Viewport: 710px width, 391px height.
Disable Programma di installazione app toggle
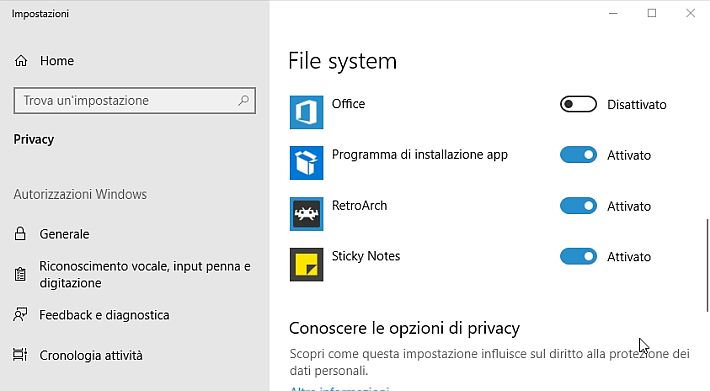click(x=578, y=155)
